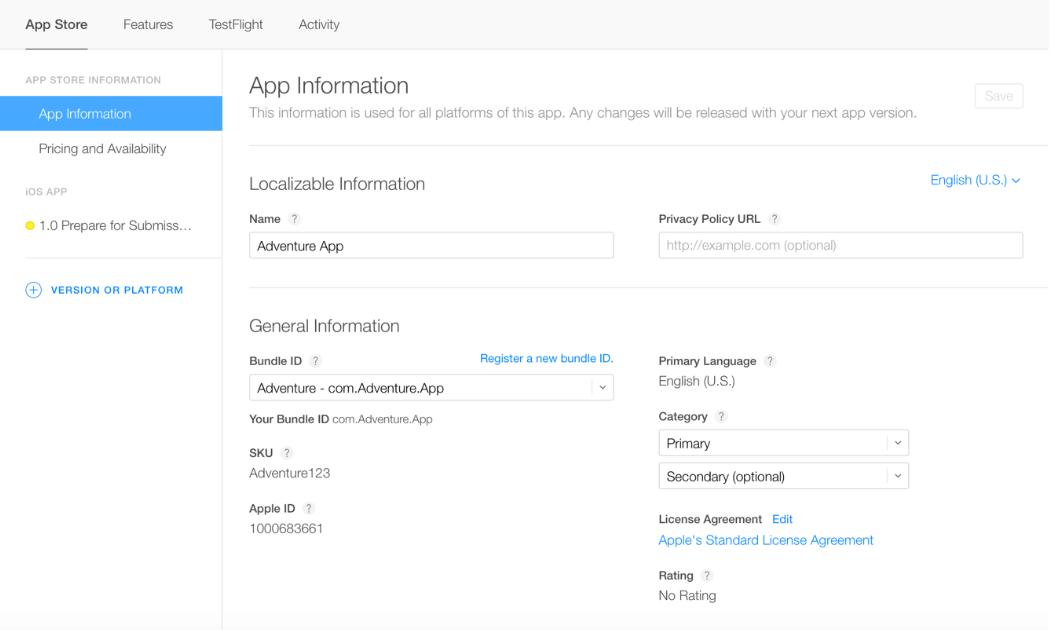The width and height of the screenshot is (1053, 630).
Task: Click the help icon next to Privacy Policy URL
Action: 775,219
